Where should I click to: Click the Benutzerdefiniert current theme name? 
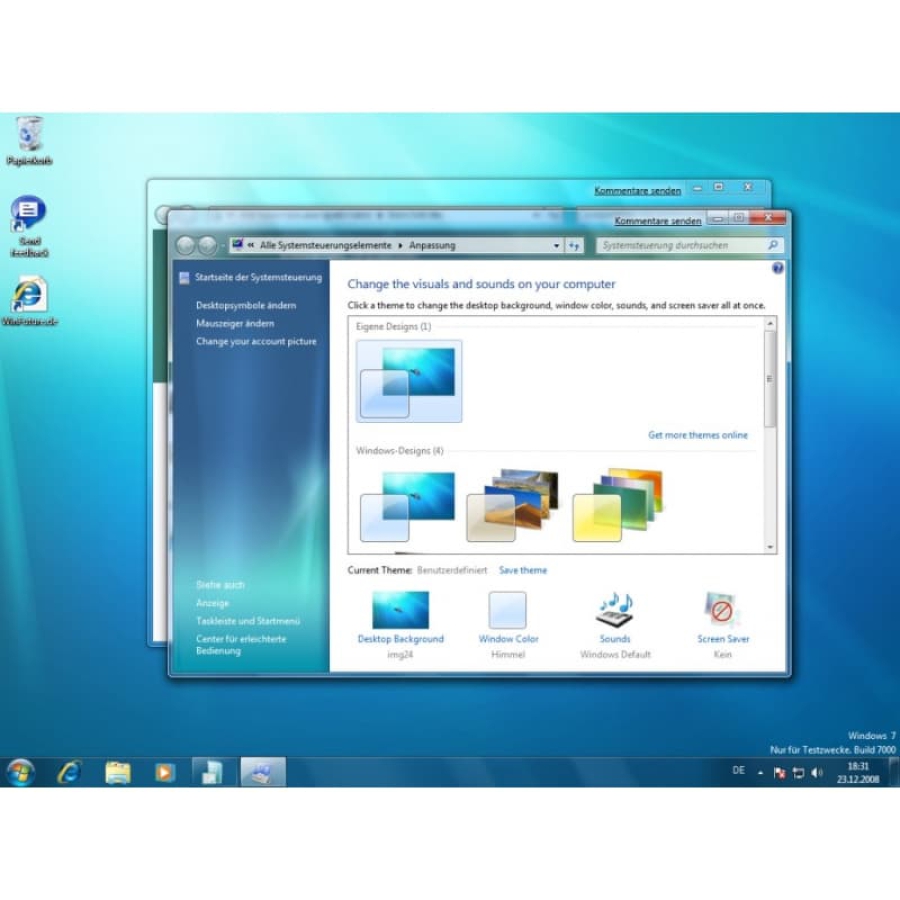[452, 570]
